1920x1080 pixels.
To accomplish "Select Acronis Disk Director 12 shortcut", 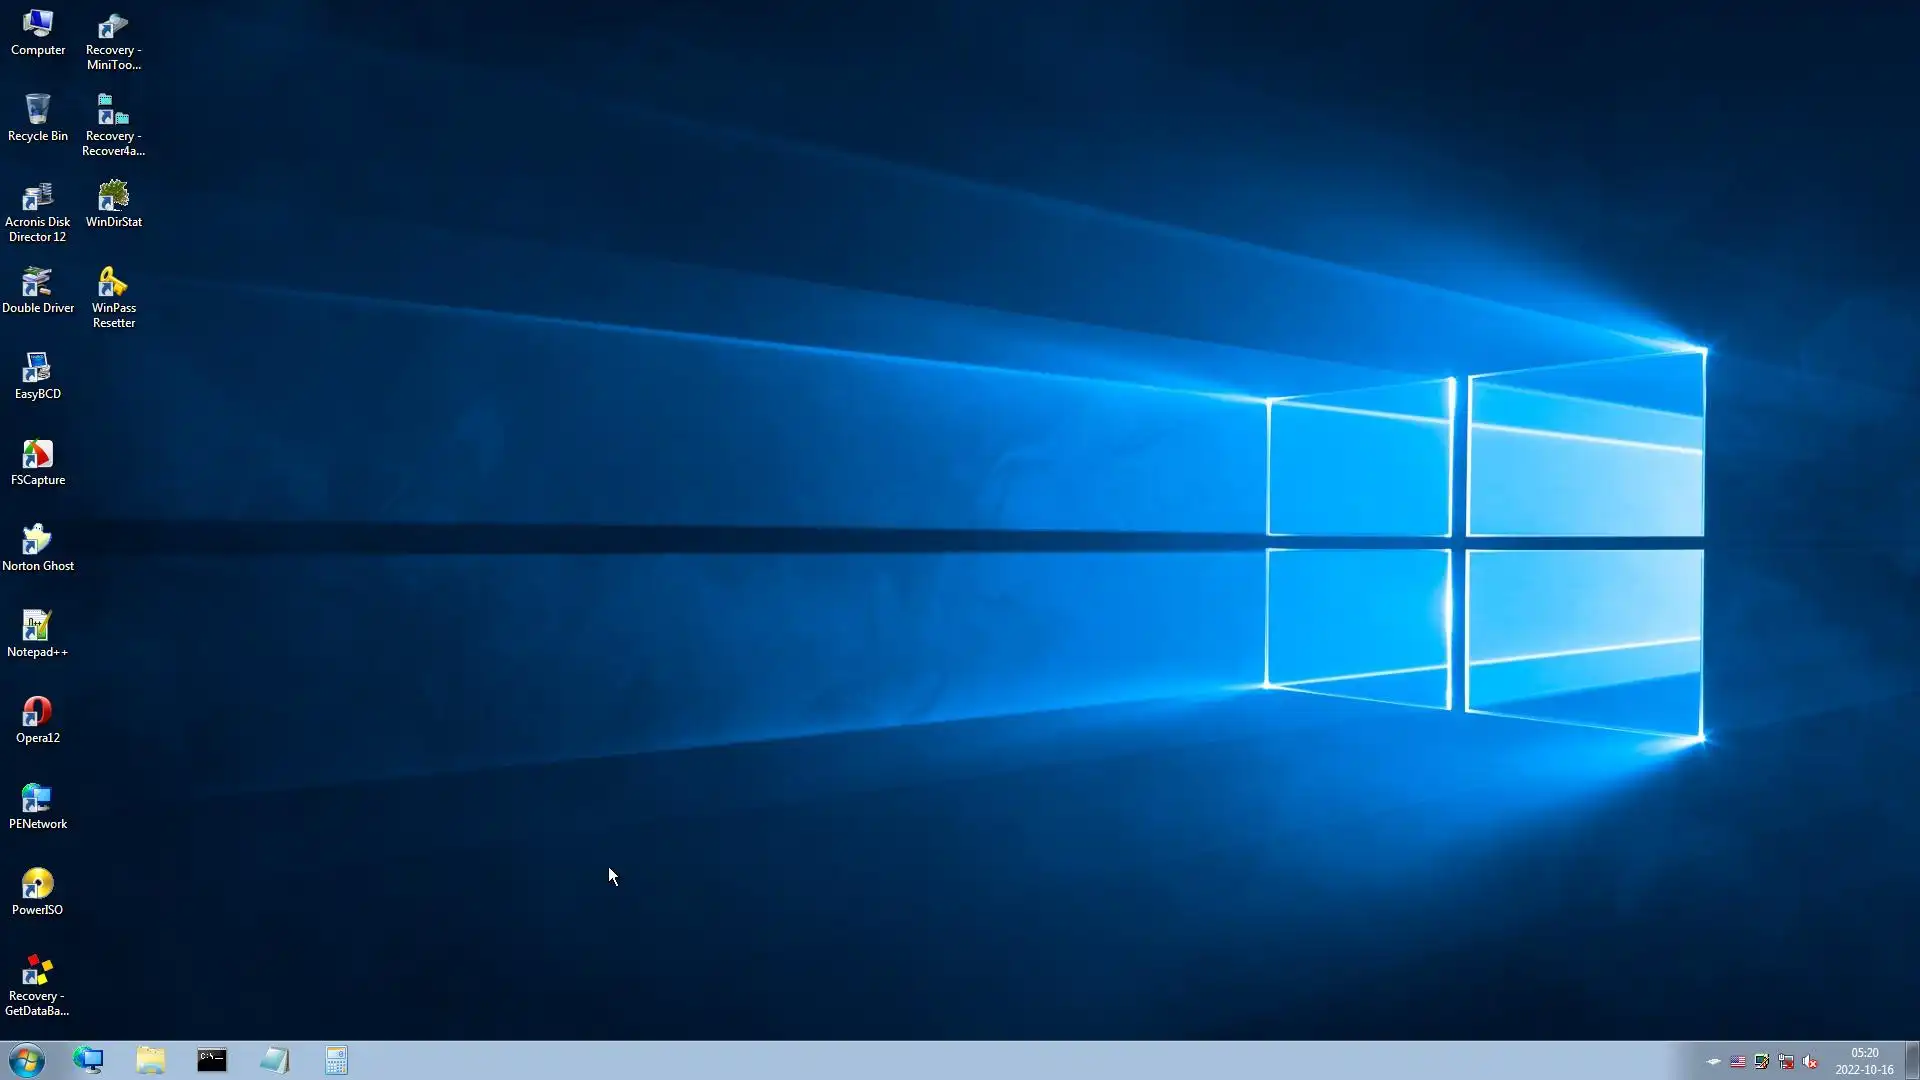I will coord(38,210).
